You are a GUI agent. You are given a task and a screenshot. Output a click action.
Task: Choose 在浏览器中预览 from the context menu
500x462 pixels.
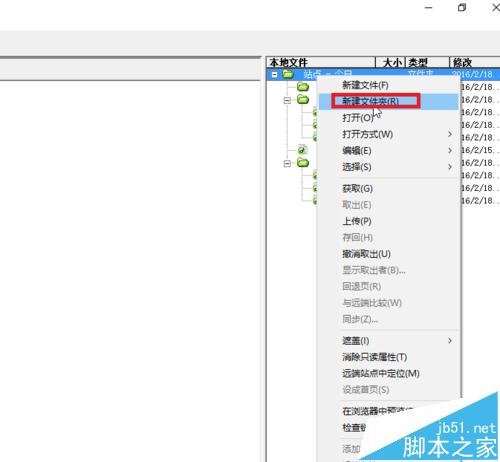point(378,411)
